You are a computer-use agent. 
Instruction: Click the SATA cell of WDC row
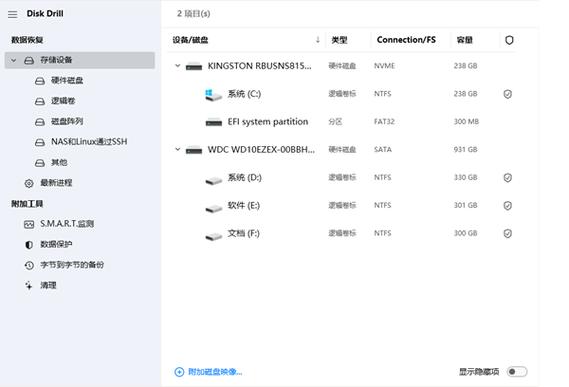click(x=383, y=150)
